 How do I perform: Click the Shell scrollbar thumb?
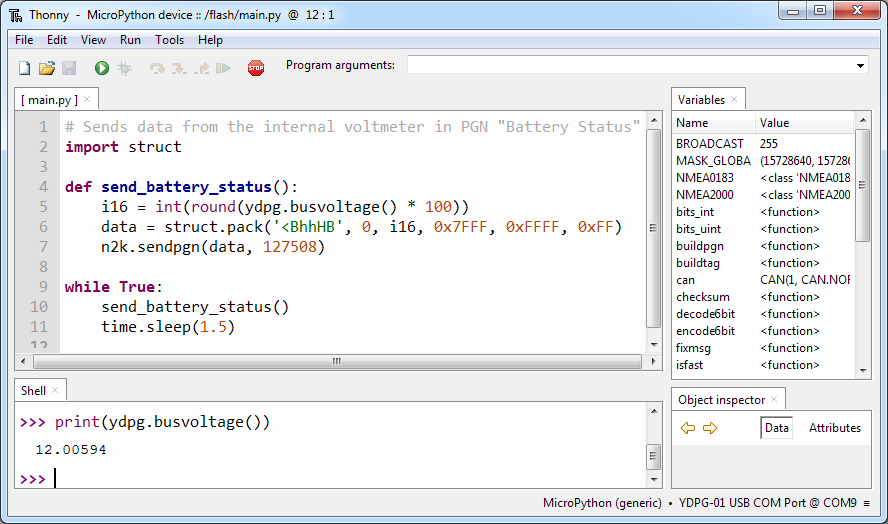point(654,456)
